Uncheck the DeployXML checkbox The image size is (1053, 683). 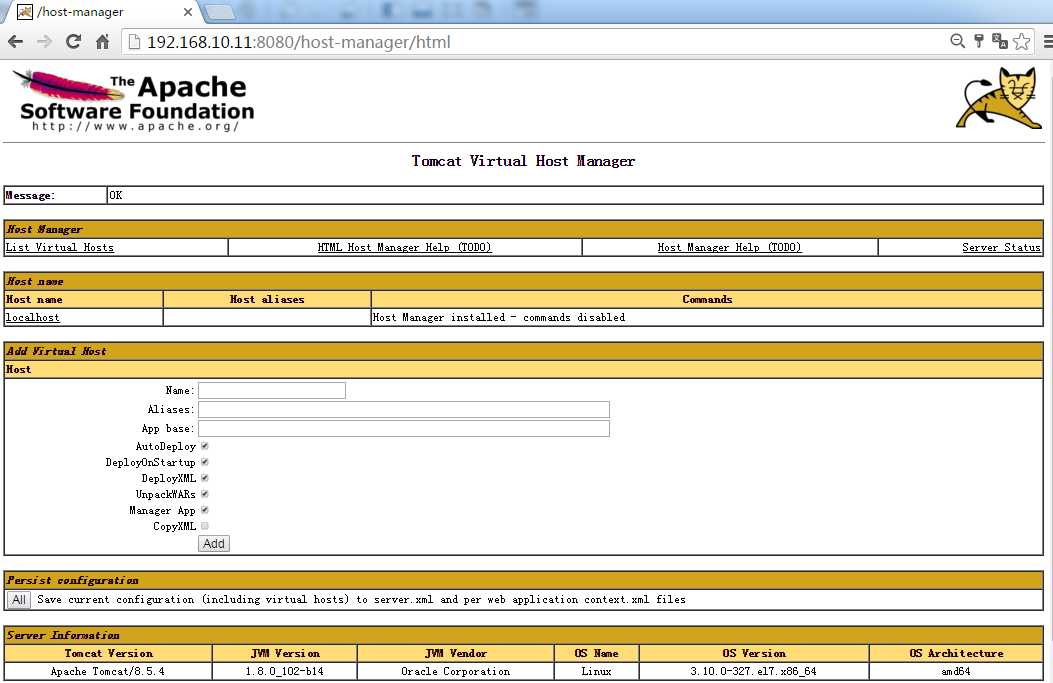205,478
